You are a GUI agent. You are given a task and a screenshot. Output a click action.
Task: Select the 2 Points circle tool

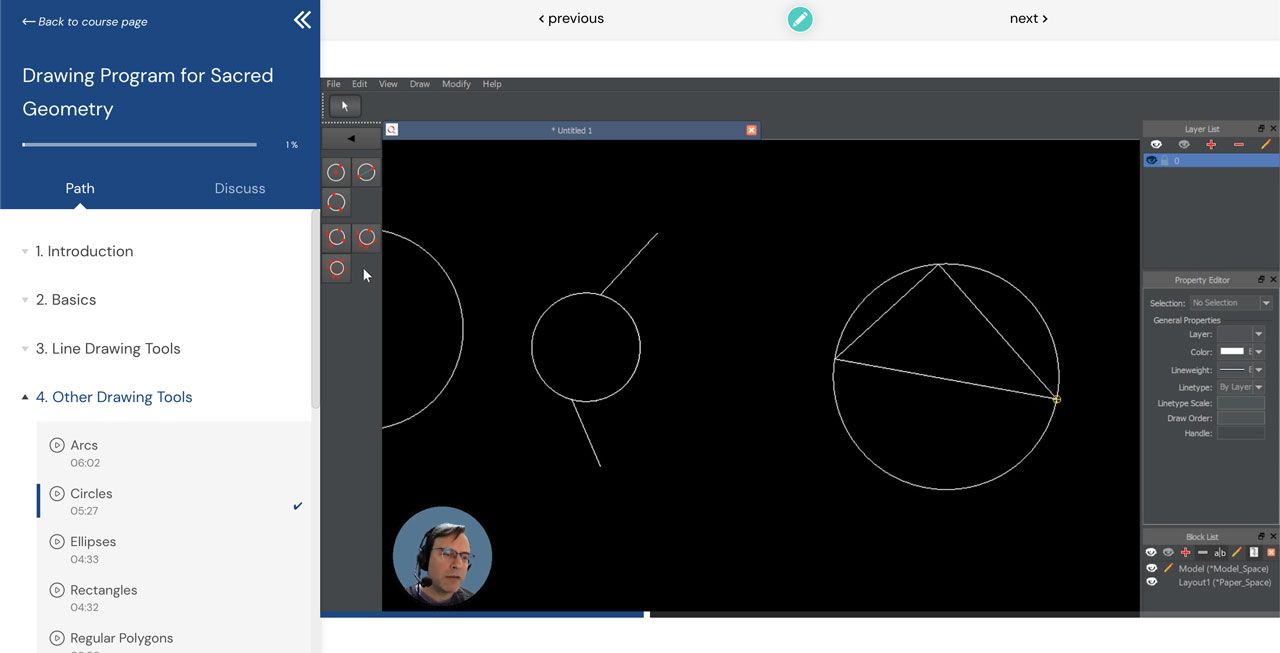[367, 172]
